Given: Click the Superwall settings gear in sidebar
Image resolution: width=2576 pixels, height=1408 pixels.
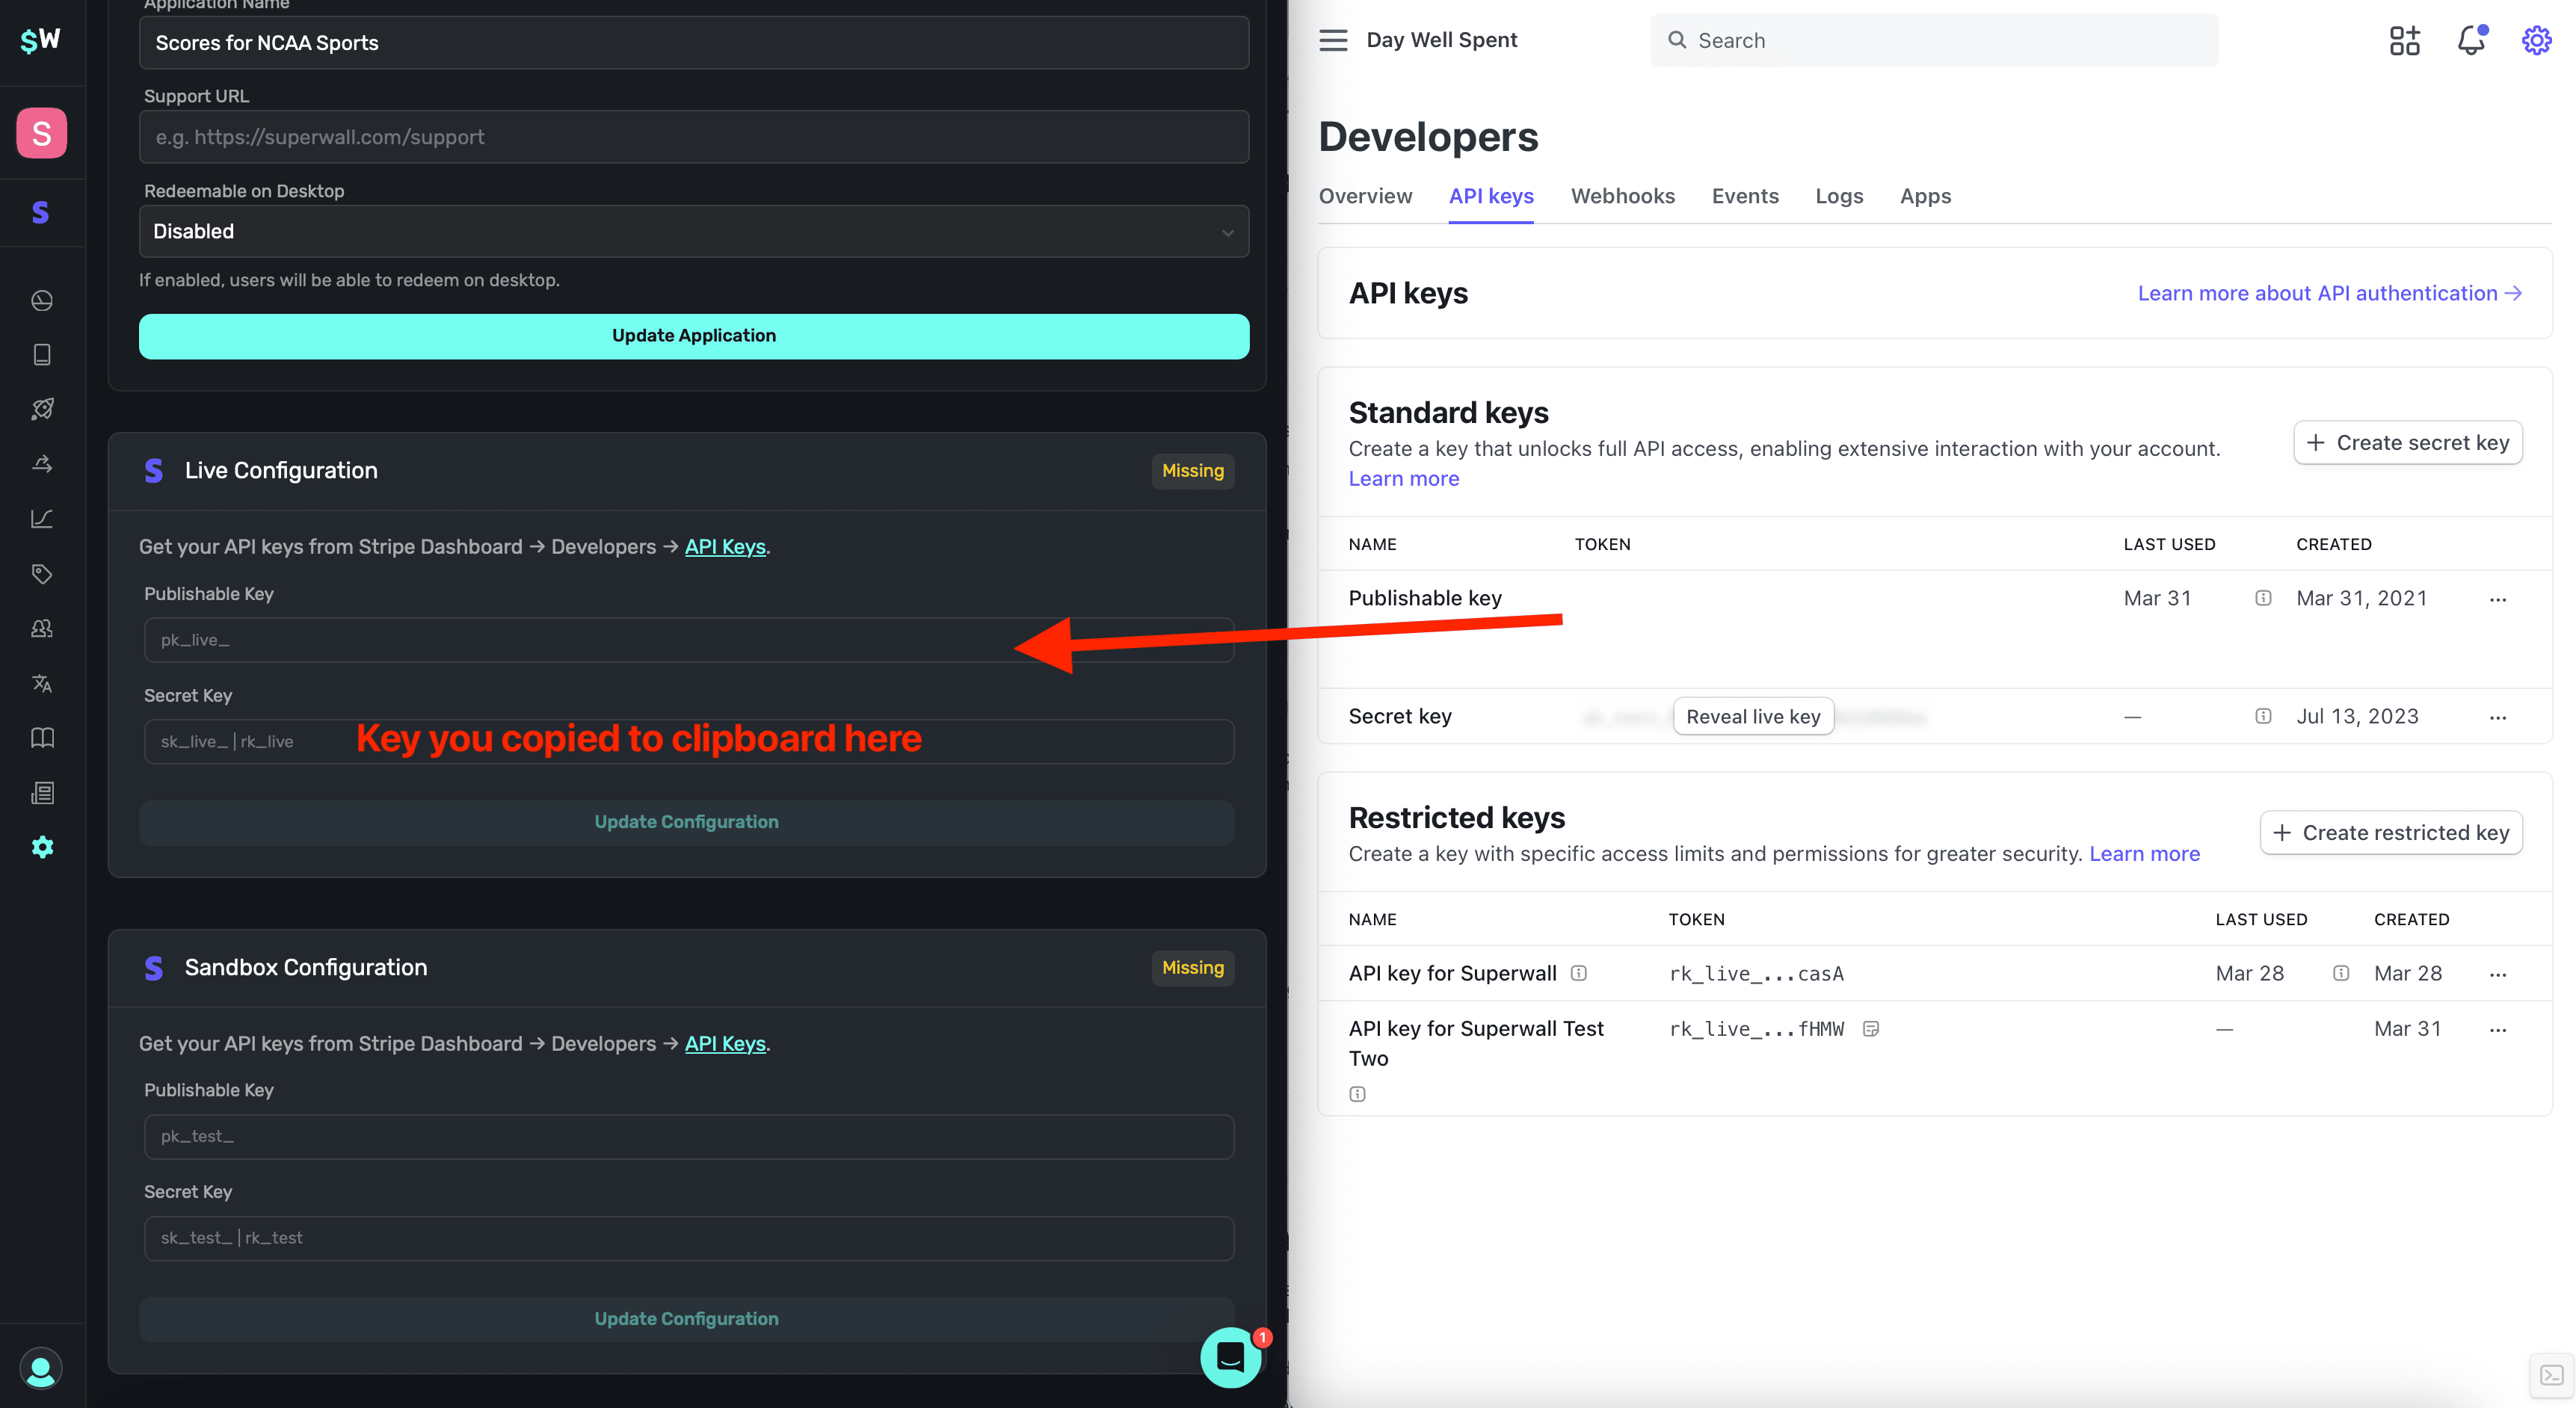Looking at the screenshot, I should [x=42, y=847].
